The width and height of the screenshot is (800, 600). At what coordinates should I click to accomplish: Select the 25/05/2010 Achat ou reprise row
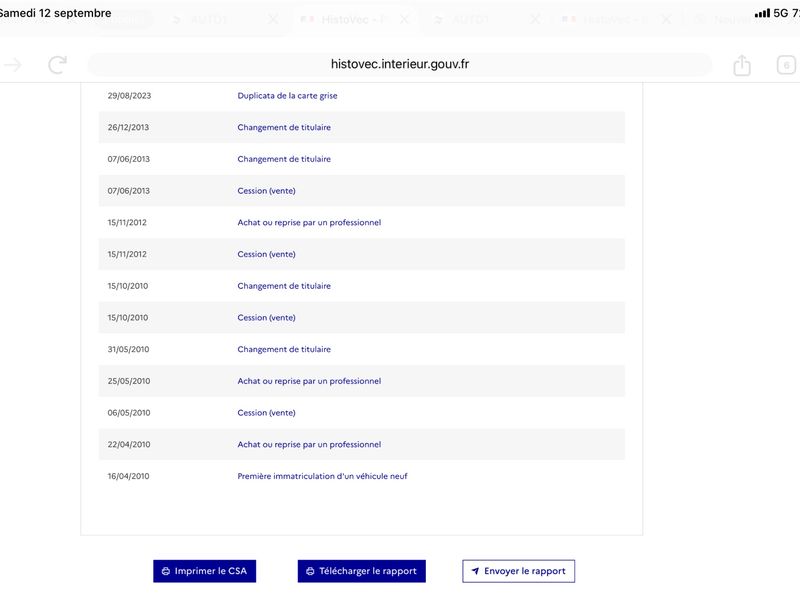[x=362, y=381]
